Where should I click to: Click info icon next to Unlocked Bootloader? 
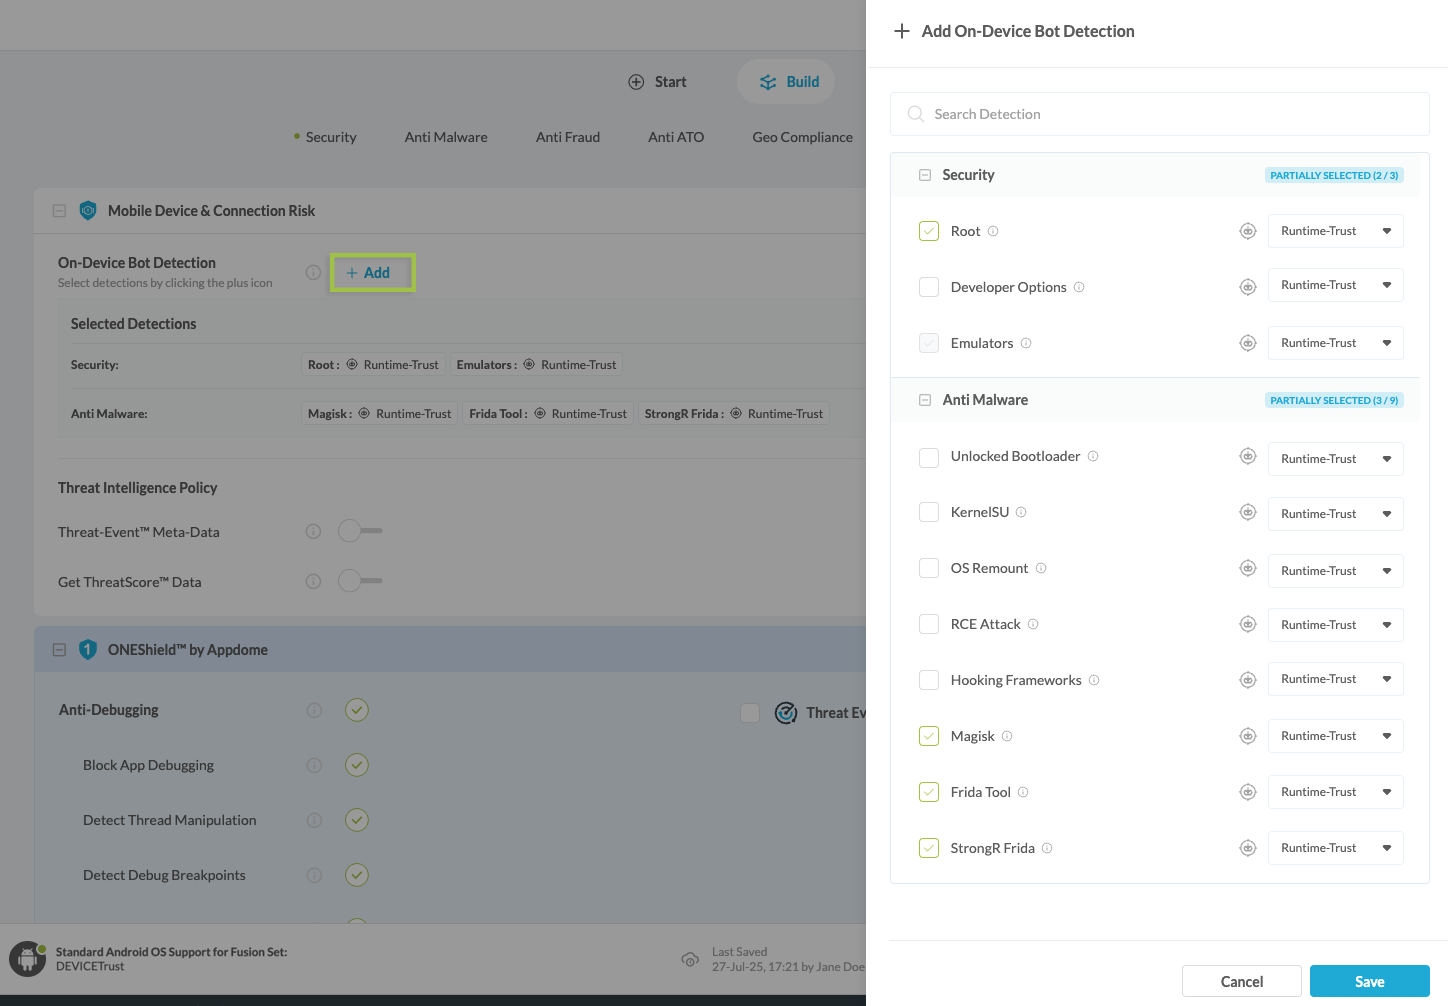[1093, 456]
